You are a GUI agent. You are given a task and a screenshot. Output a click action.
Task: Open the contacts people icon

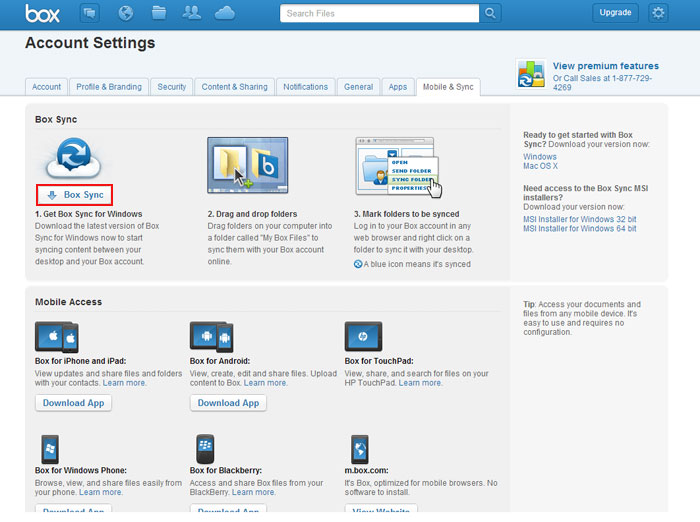pyautogui.click(x=192, y=13)
